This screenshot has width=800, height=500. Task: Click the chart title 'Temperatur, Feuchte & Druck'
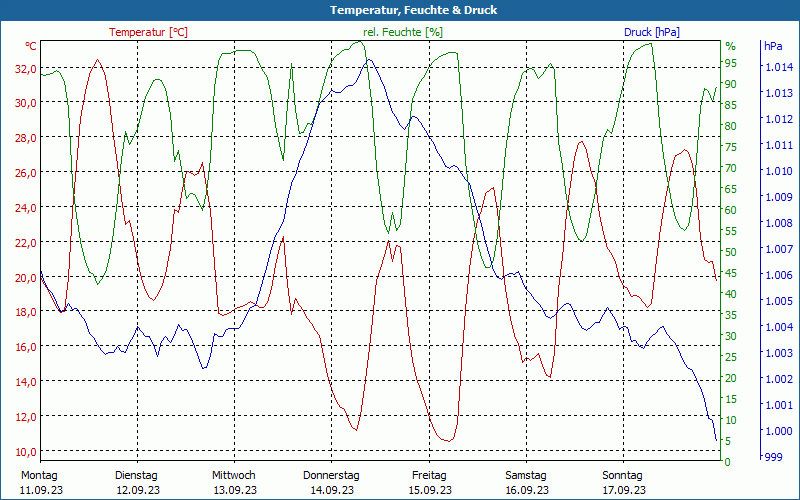(400, 10)
